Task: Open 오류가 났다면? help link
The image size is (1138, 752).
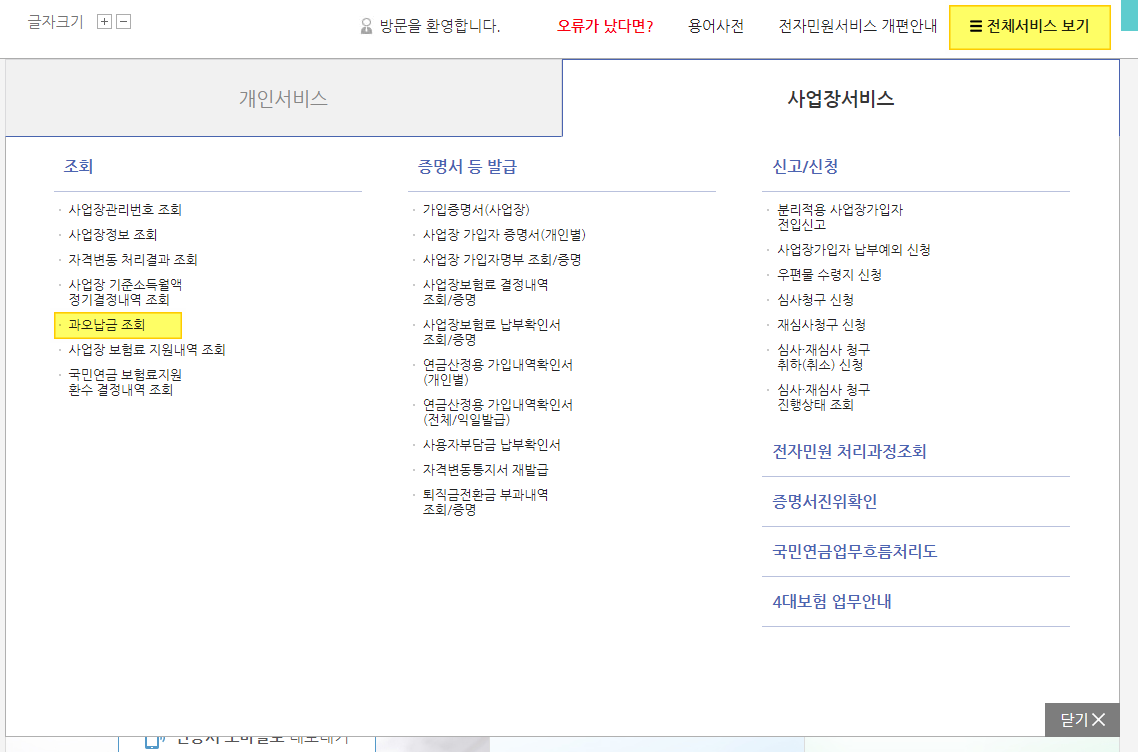Action: [x=605, y=26]
